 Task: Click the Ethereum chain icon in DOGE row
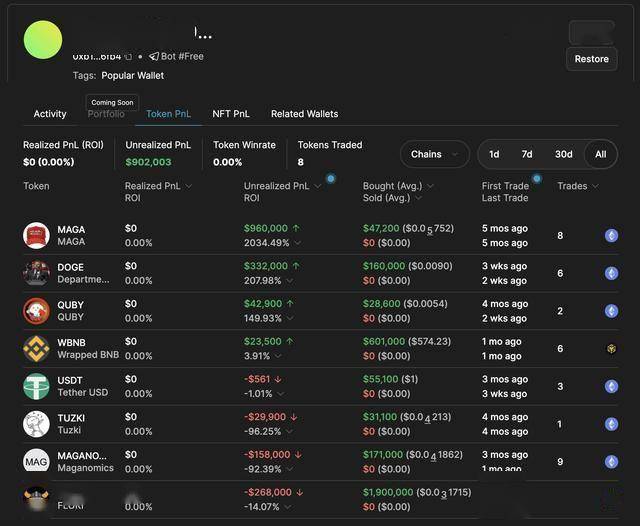tap(611, 273)
